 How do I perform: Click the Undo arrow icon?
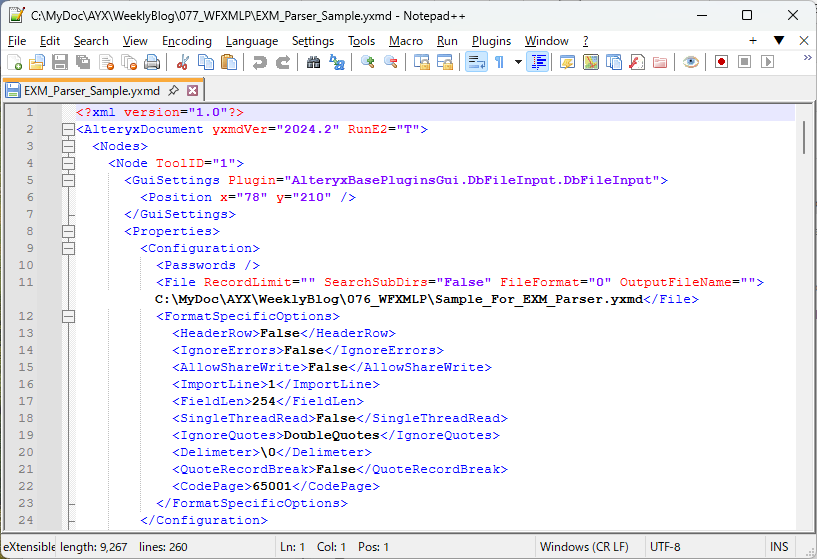(260, 62)
